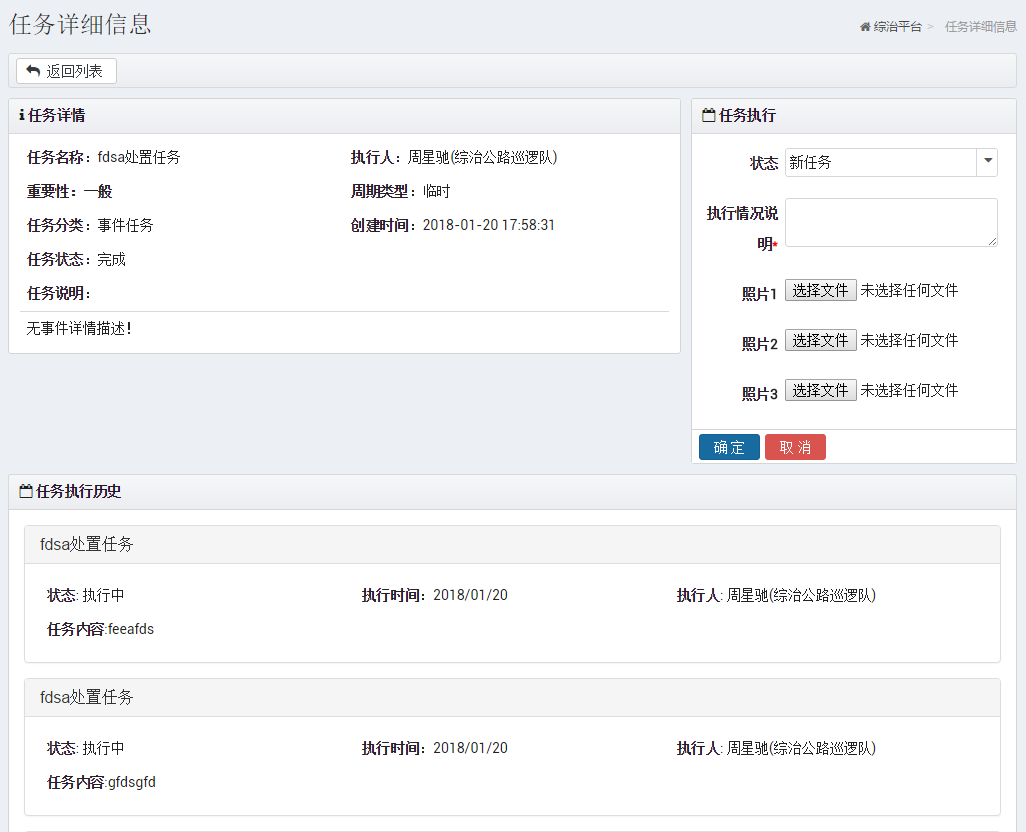Click the return arrow icon on 返回列表
The image size is (1026, 832).
tap(33, 71)
